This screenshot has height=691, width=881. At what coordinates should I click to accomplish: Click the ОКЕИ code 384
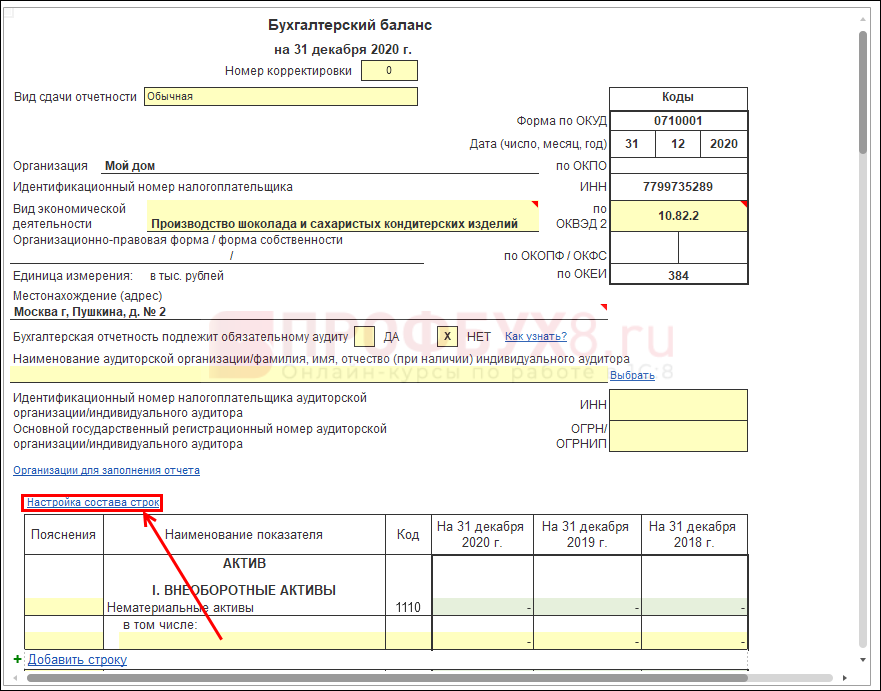678,275
